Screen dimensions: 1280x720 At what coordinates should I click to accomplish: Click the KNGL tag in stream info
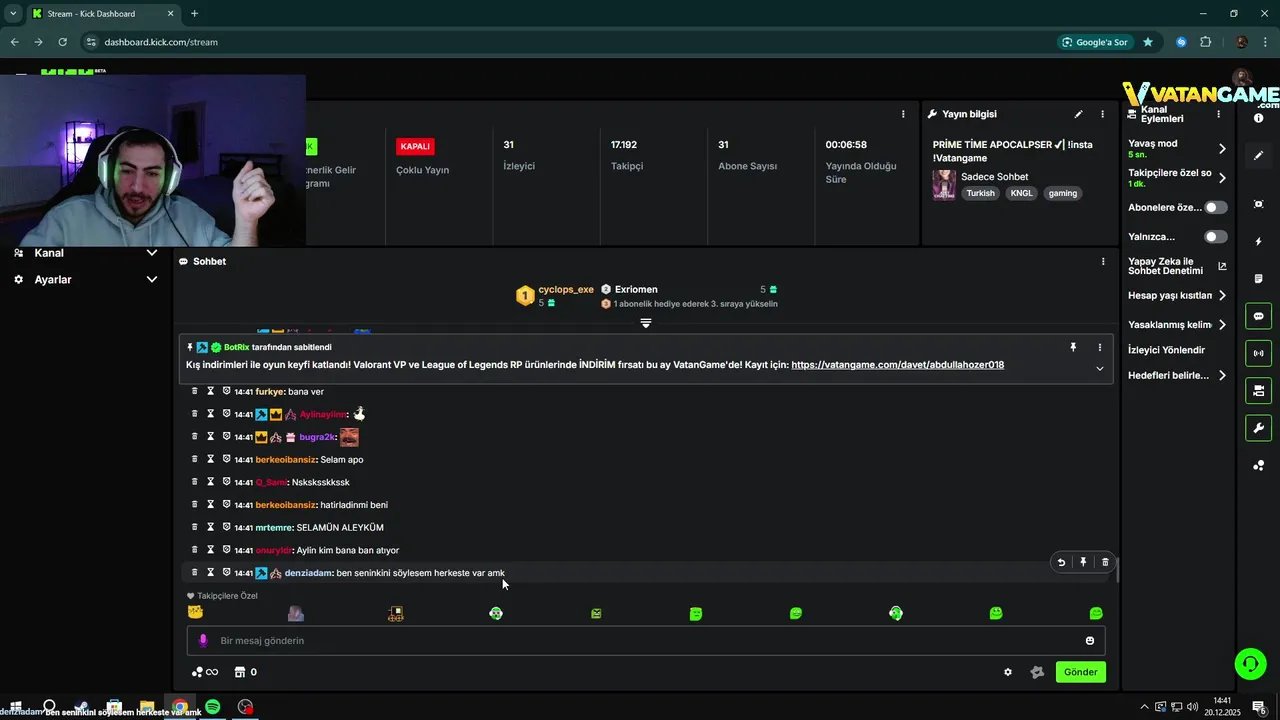tap(1021, 193)
